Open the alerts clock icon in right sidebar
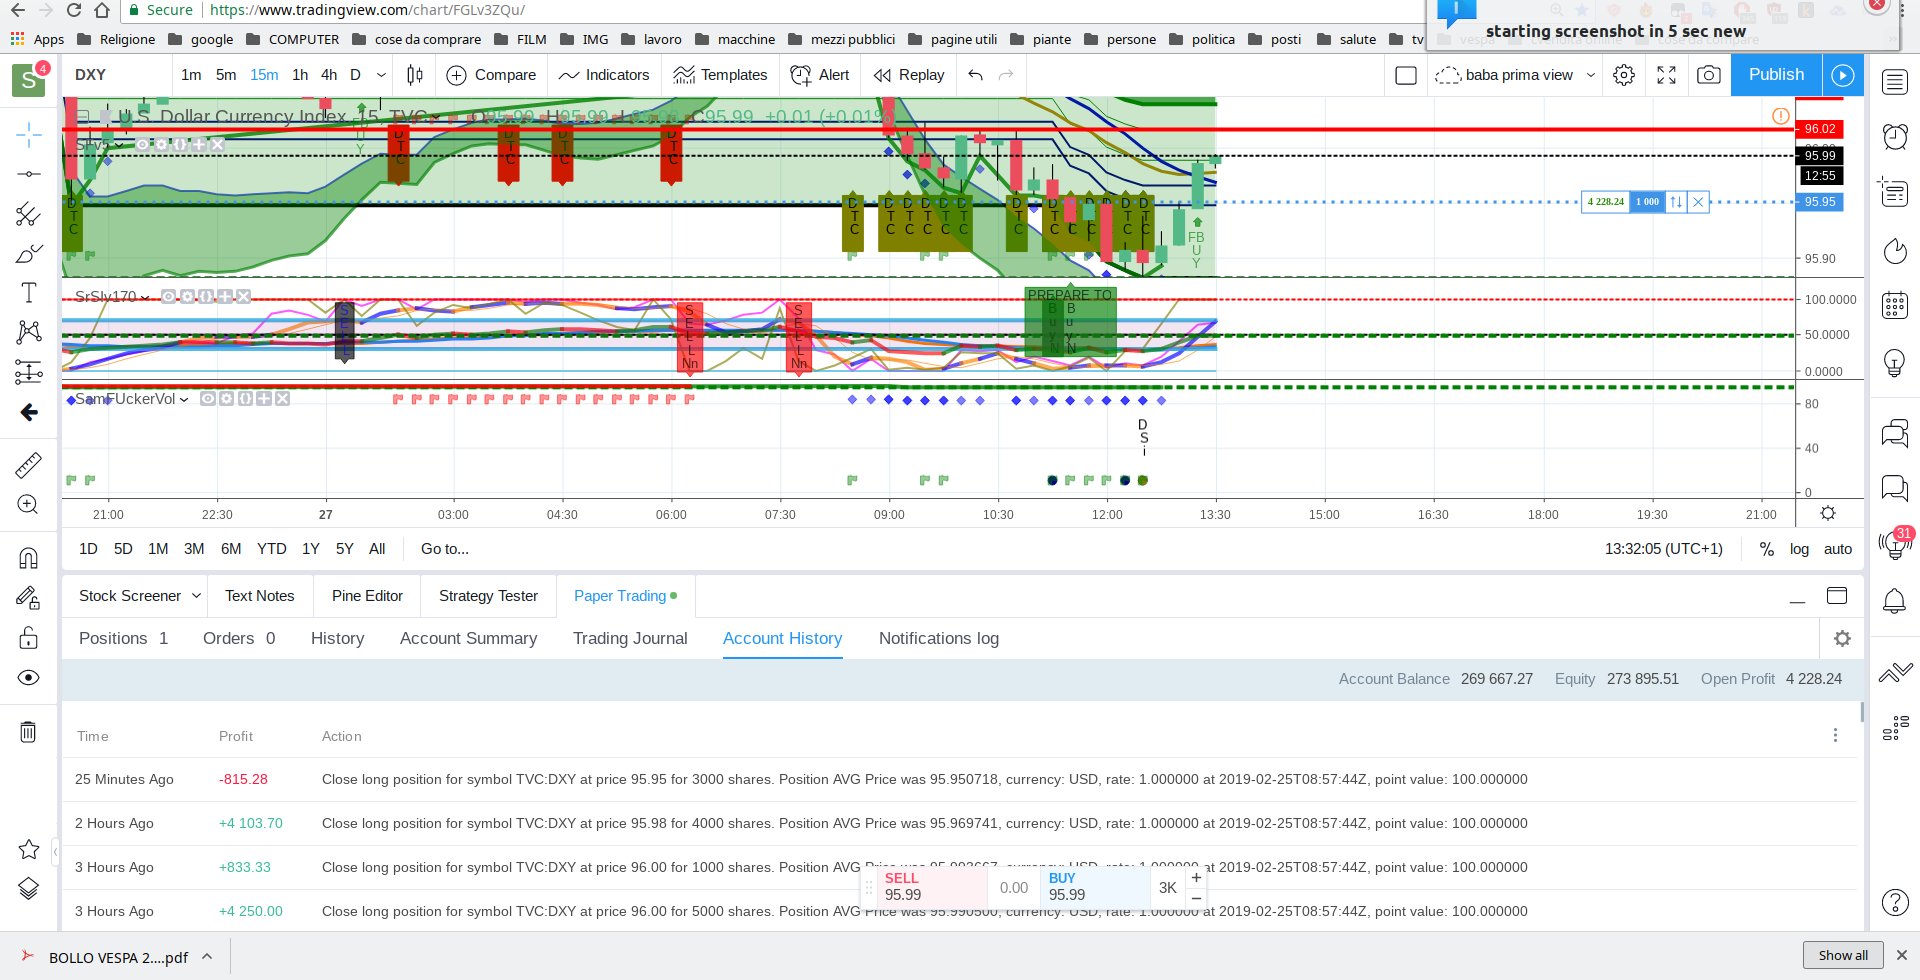 pyautogui.click(x=1895, y=136)
